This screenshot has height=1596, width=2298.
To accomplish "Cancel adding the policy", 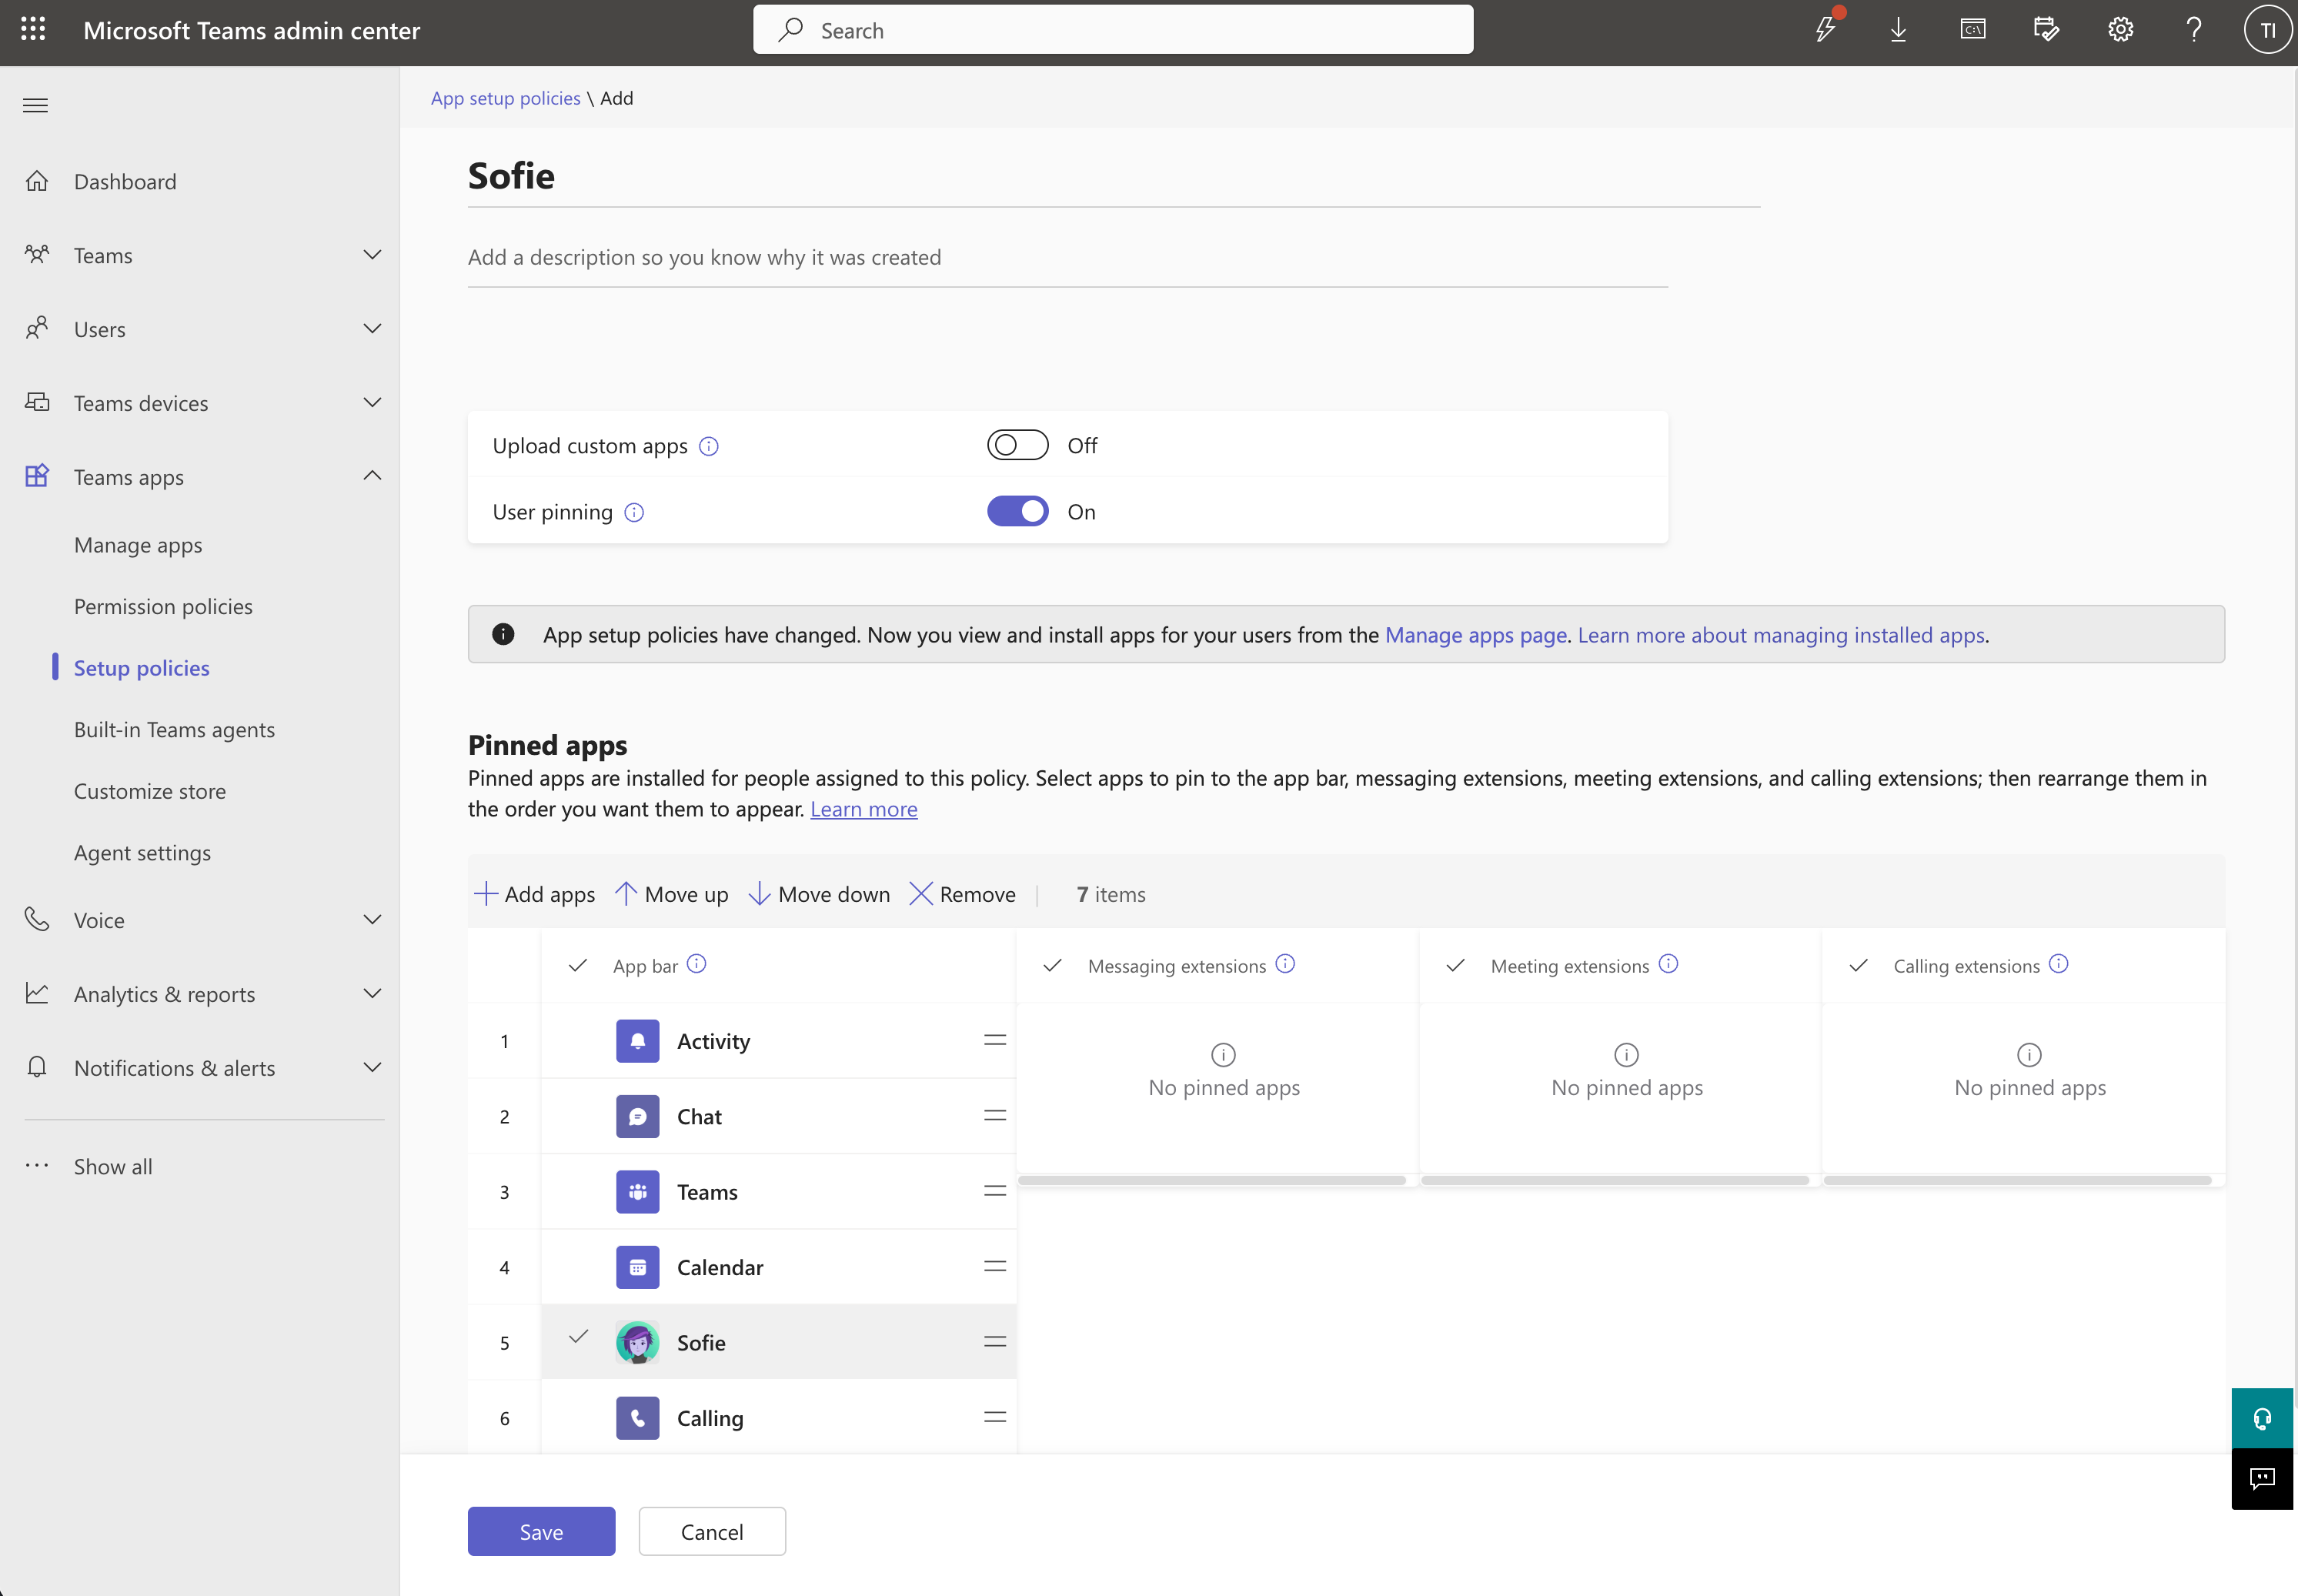I will 712,1531.
